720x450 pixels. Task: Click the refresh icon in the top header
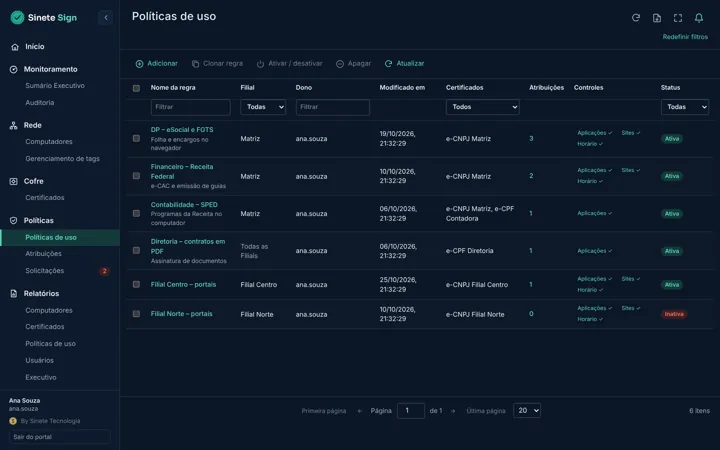[x=636, y=18]
